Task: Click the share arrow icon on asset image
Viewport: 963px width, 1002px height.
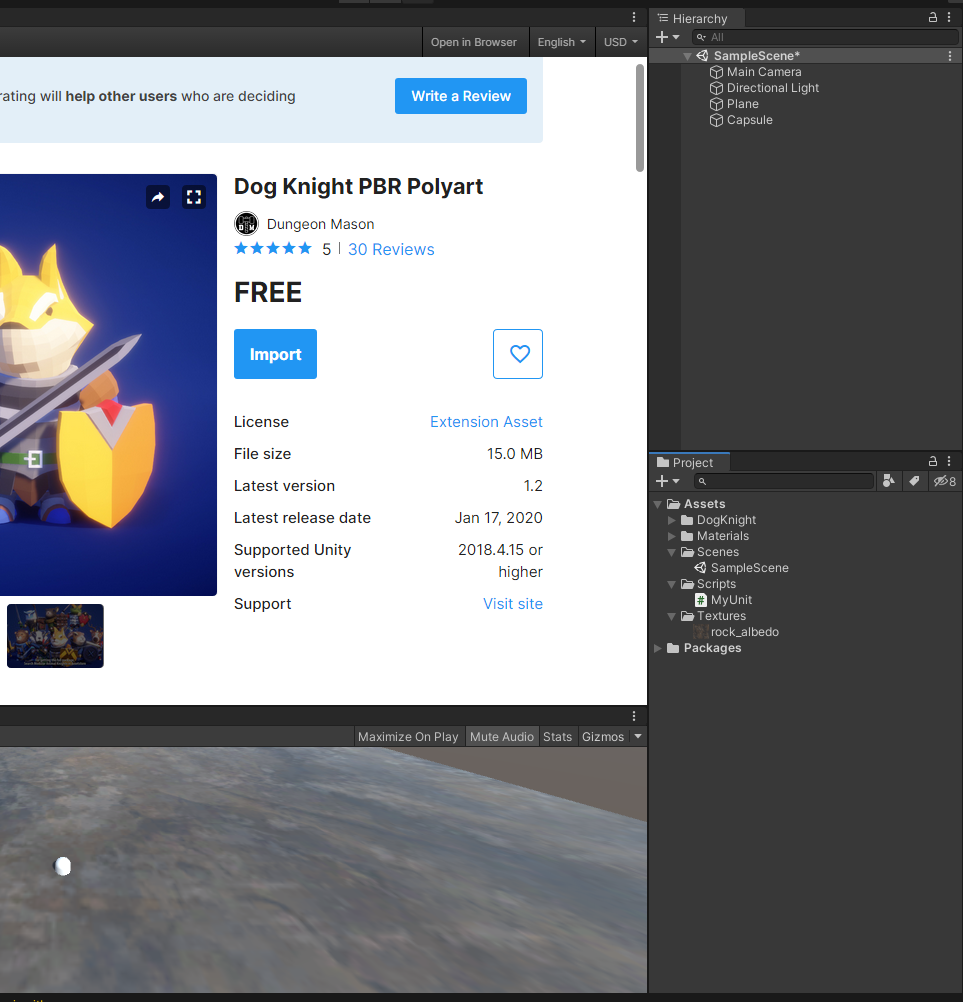Action: pos(158,197)
